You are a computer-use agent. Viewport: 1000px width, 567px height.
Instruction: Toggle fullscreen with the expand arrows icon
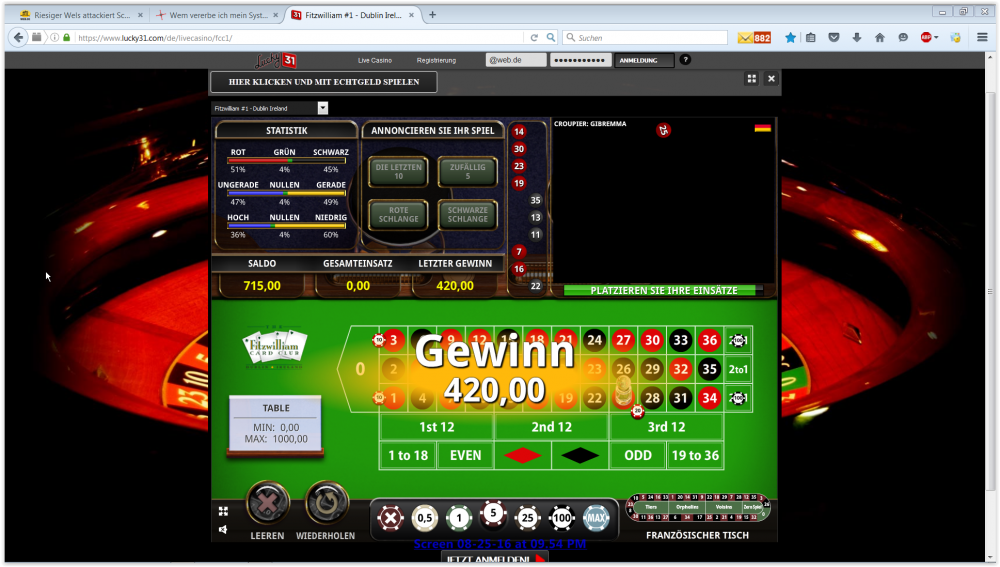pyautogui.click(x=223, y=511)
